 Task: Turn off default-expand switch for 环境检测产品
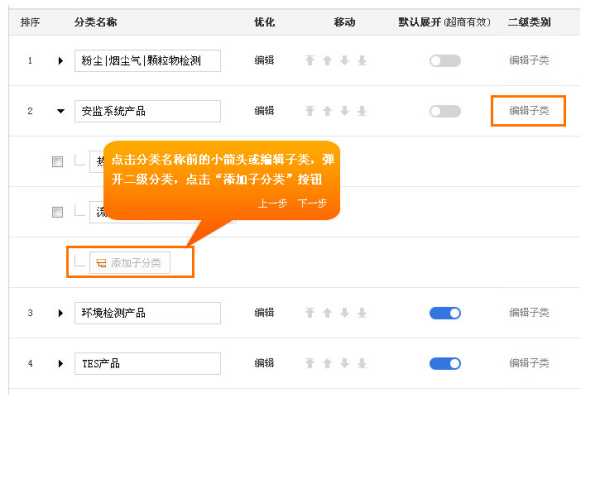click(444, 313)
